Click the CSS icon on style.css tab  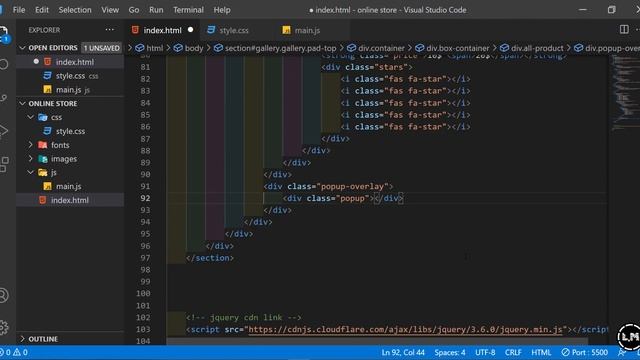pyautogui.click(x=211, y=30)
